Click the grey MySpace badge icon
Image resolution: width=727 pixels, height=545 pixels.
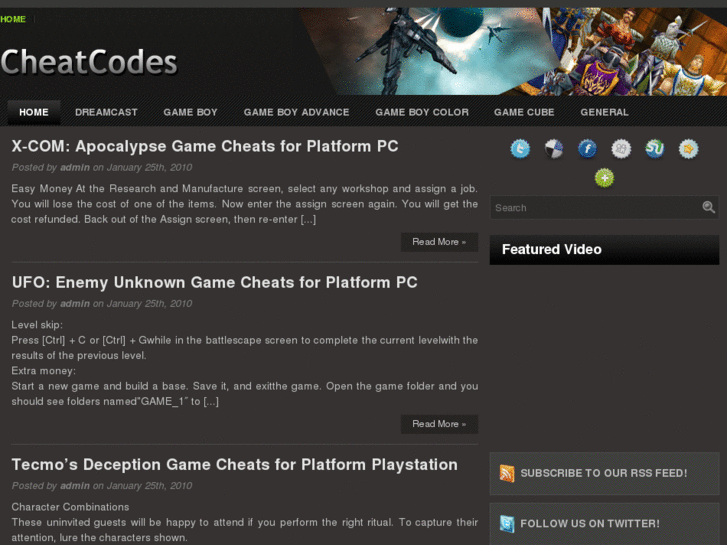coord(621,149)
